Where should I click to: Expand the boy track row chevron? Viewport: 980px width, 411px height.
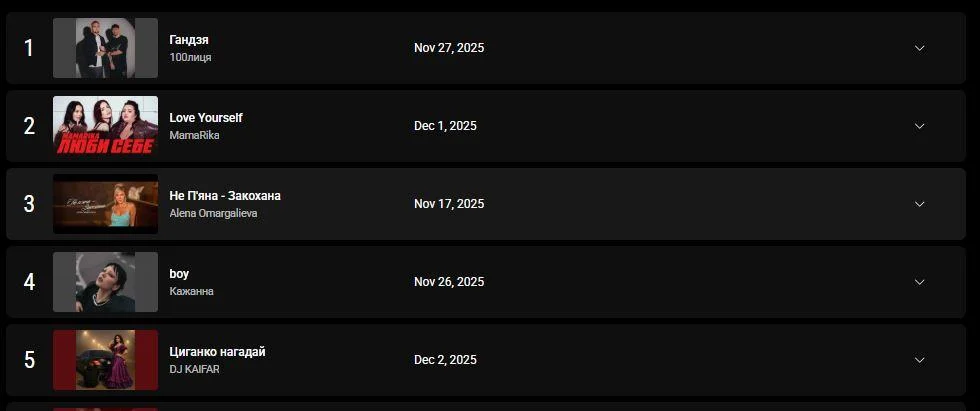[919, 282]
